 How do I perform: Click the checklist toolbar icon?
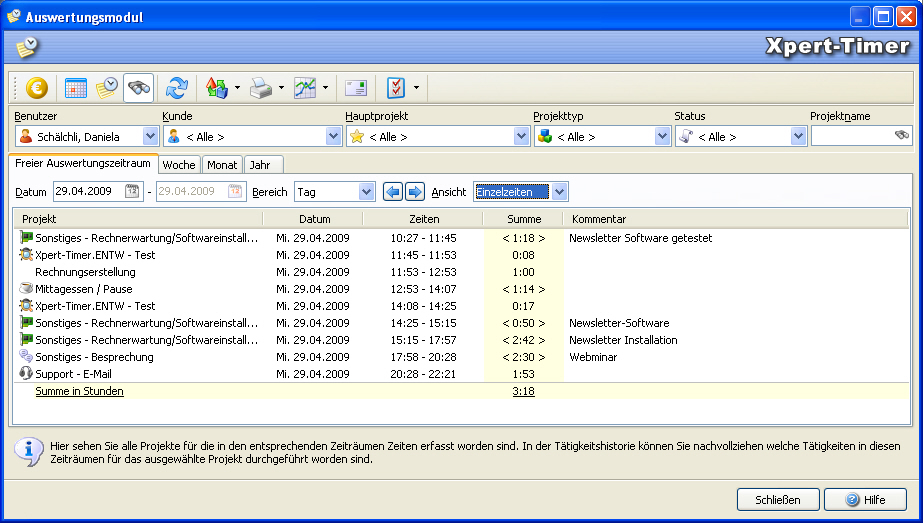[x=396, y=88]
